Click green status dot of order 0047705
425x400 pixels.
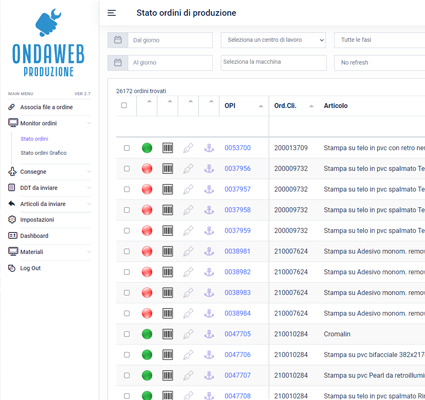pyautogui.click(x=147, y=334)
